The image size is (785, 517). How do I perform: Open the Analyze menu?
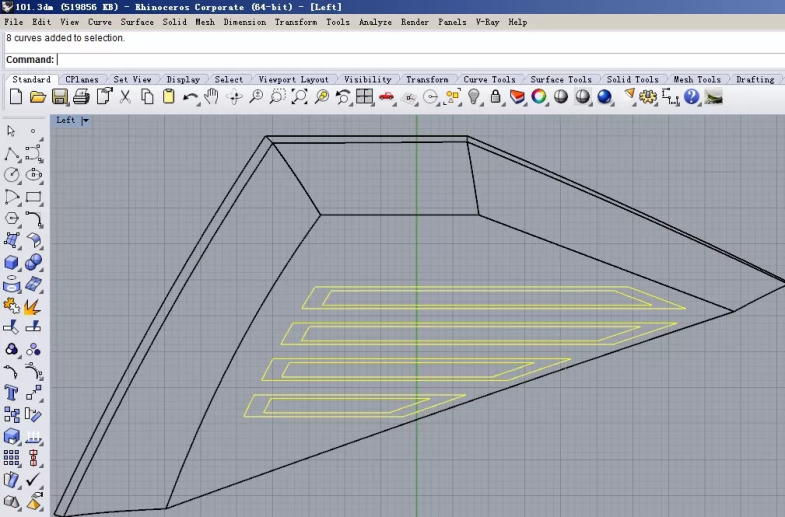tap(375, 22)
